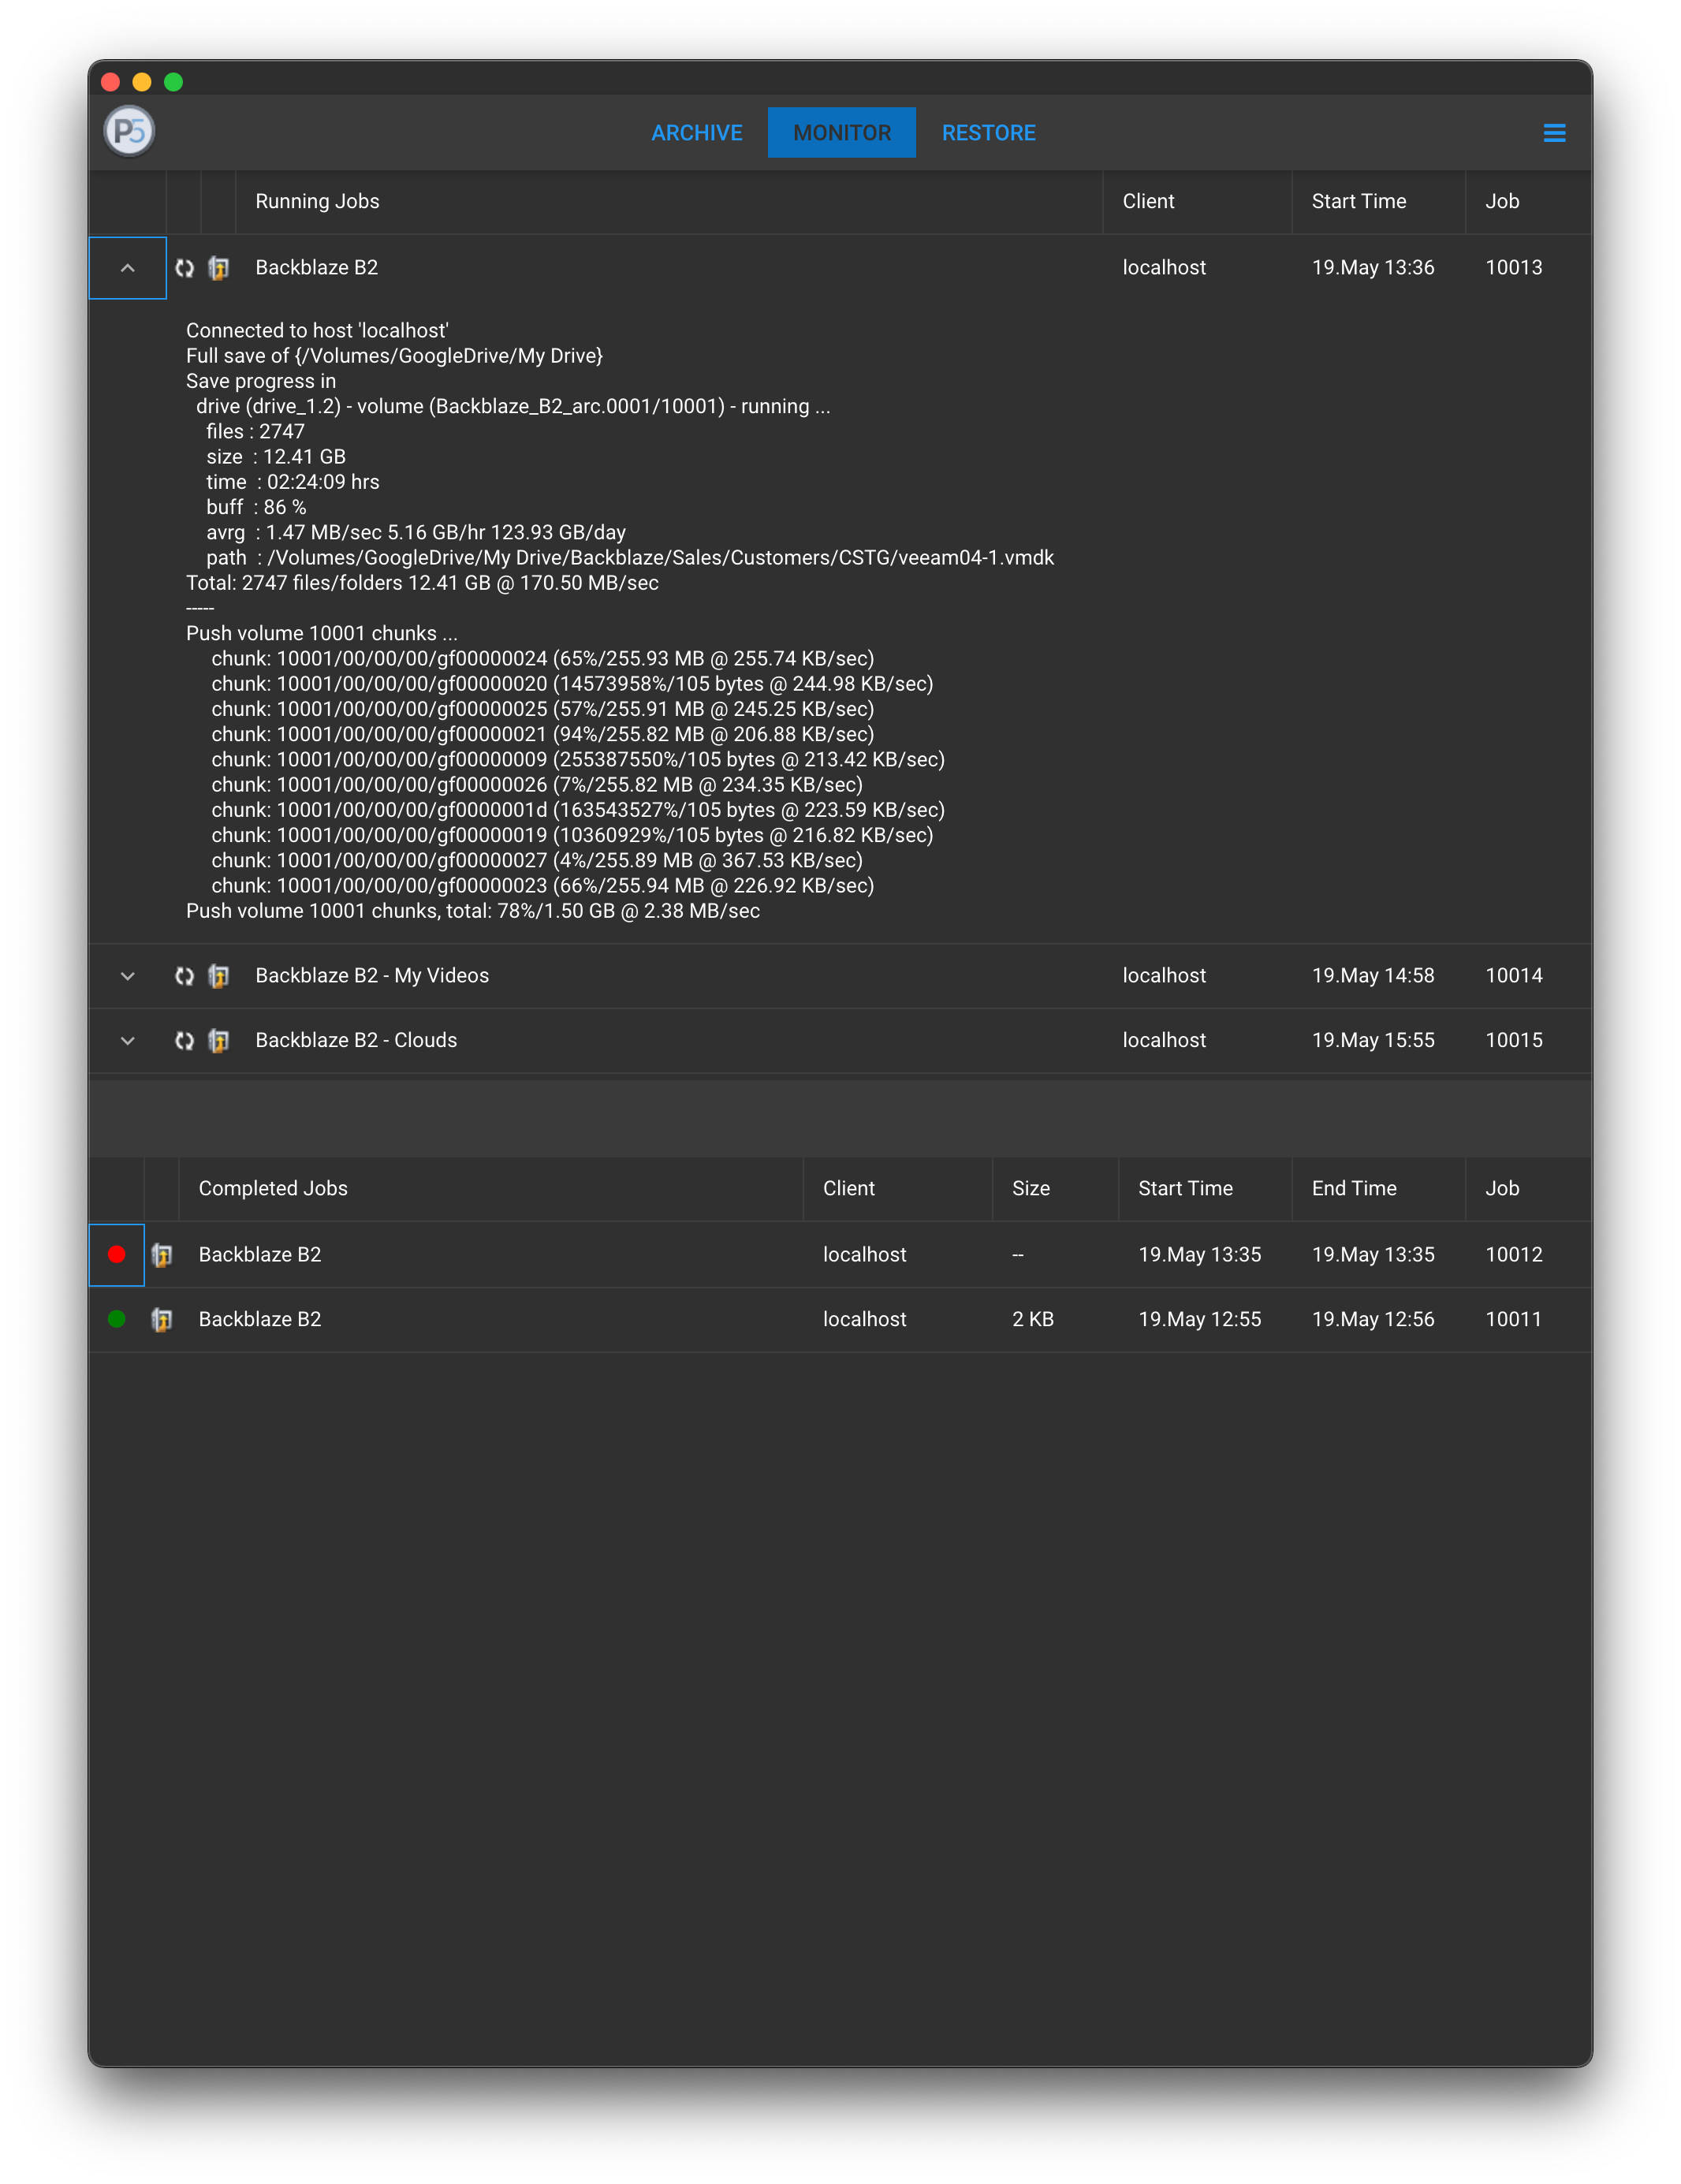The width and height of the screenshot is (1681, 2184).
Task: Click the 'time : 02:24:09 hrs' line
Action: [x=293, y=482]
